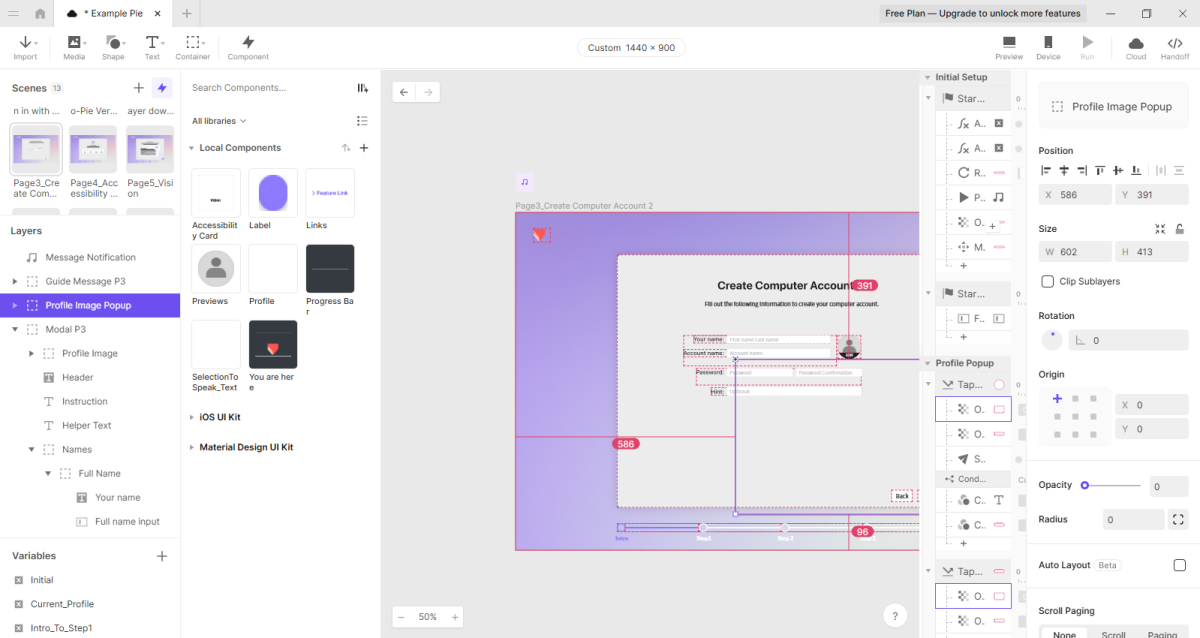This screenshot has width=1200, height=638.
Task: Collapse the Modal P3 layer group
Action: point(15,329)
